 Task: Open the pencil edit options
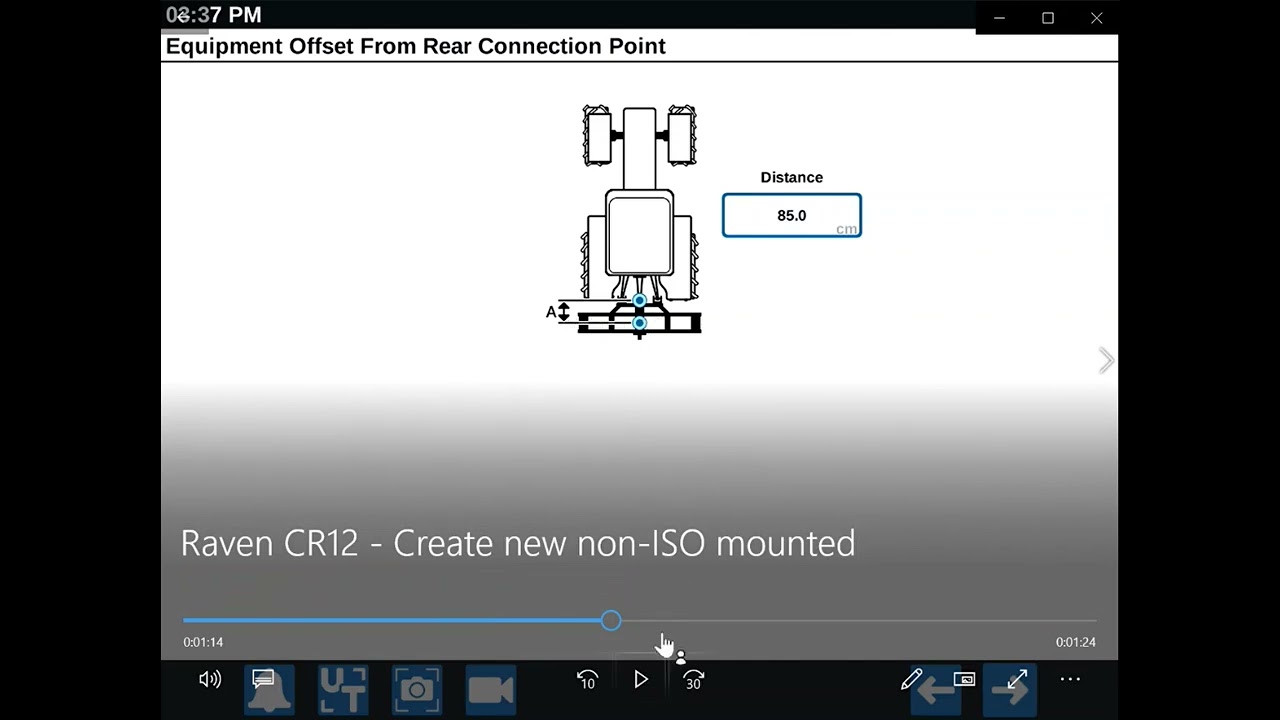point(911,680)
